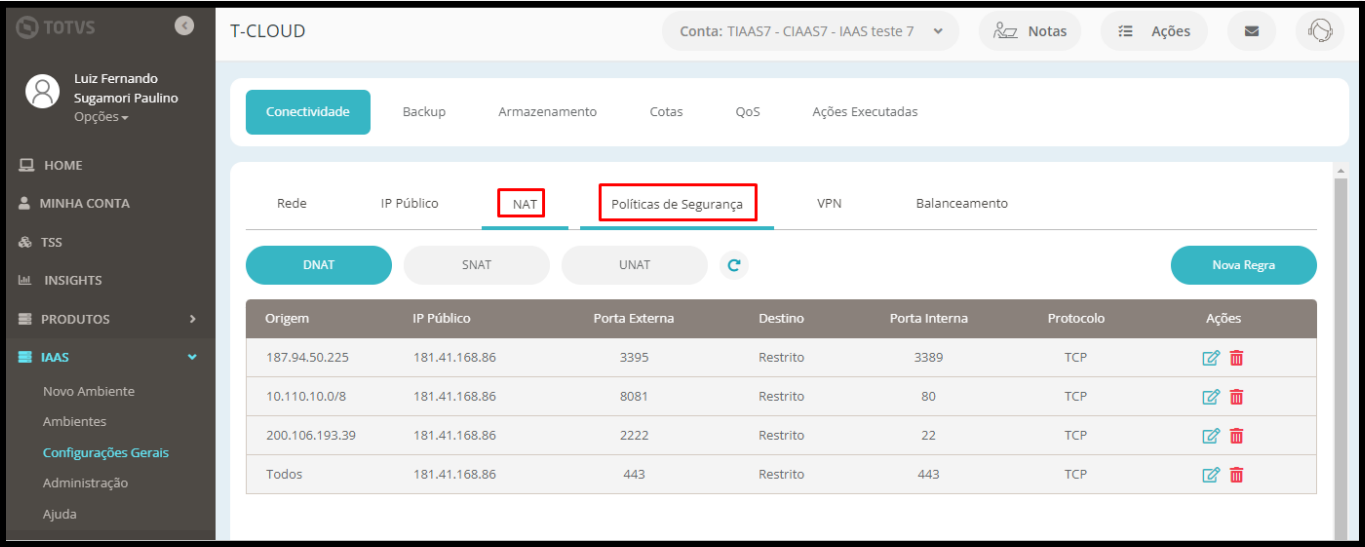This screenshot has width=1365, height=547.
Task: Open the Opções user dropdown
Action: click(101, 117)
